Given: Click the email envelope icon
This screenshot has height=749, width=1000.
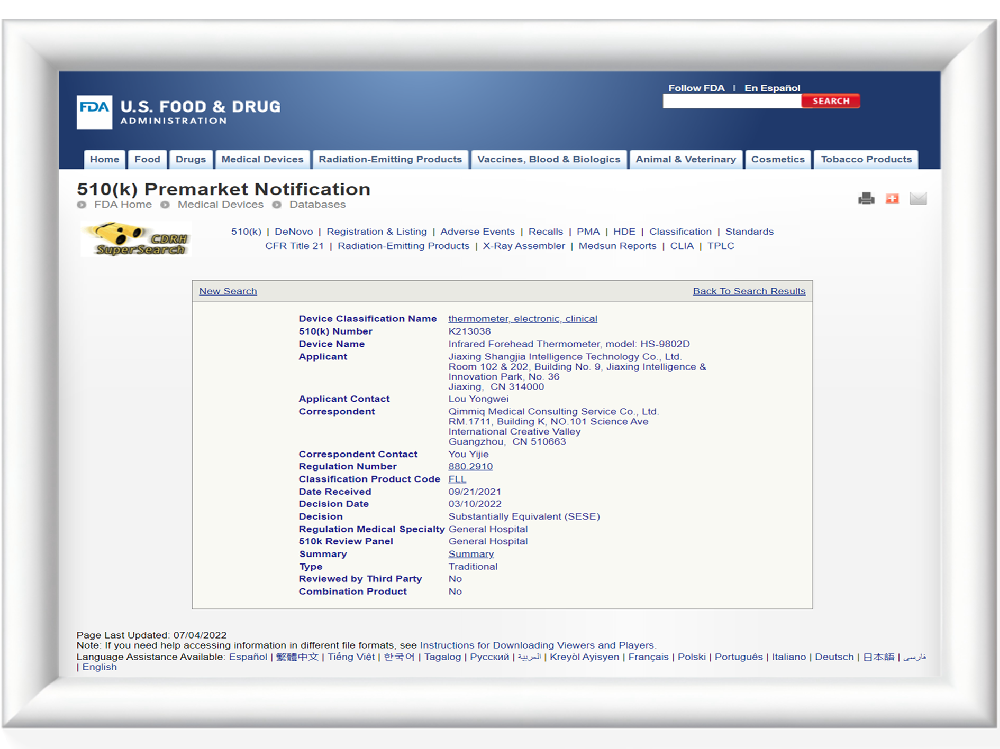Looking at the screenshot, I should point(918,198).
